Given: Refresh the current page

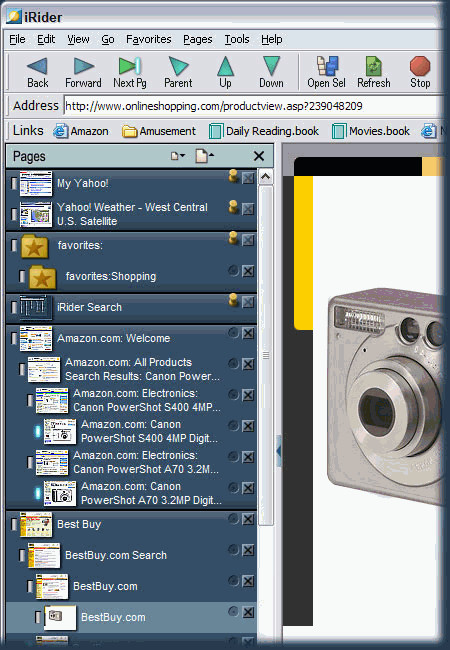Looking at the screenshot, I should (x=374, y=66).
